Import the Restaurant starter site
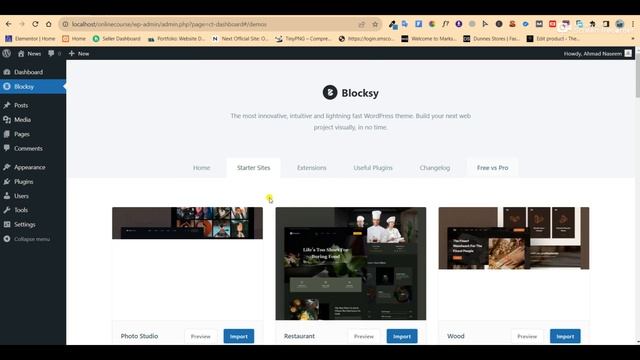Image resolution: width=640 pixels, height=360 pixels. pyautogui.click(x=402, y=336)
